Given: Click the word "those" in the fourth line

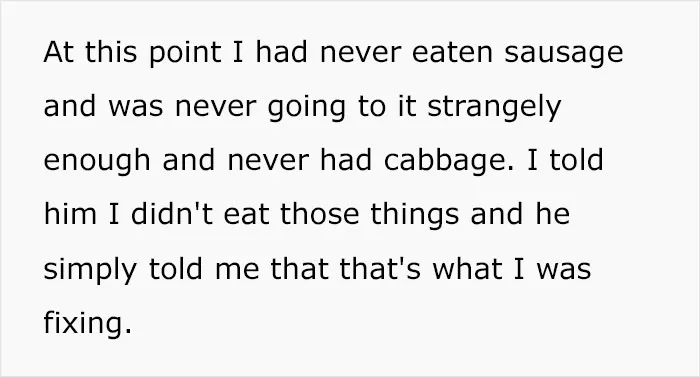Looking at the screenshot, I should (319, 213).
